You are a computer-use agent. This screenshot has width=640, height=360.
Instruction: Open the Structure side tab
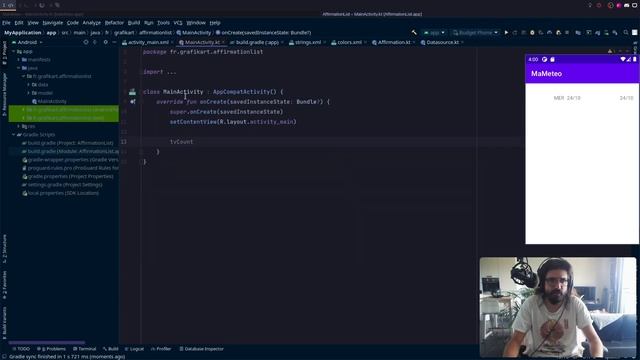click(x=4, y=249)
